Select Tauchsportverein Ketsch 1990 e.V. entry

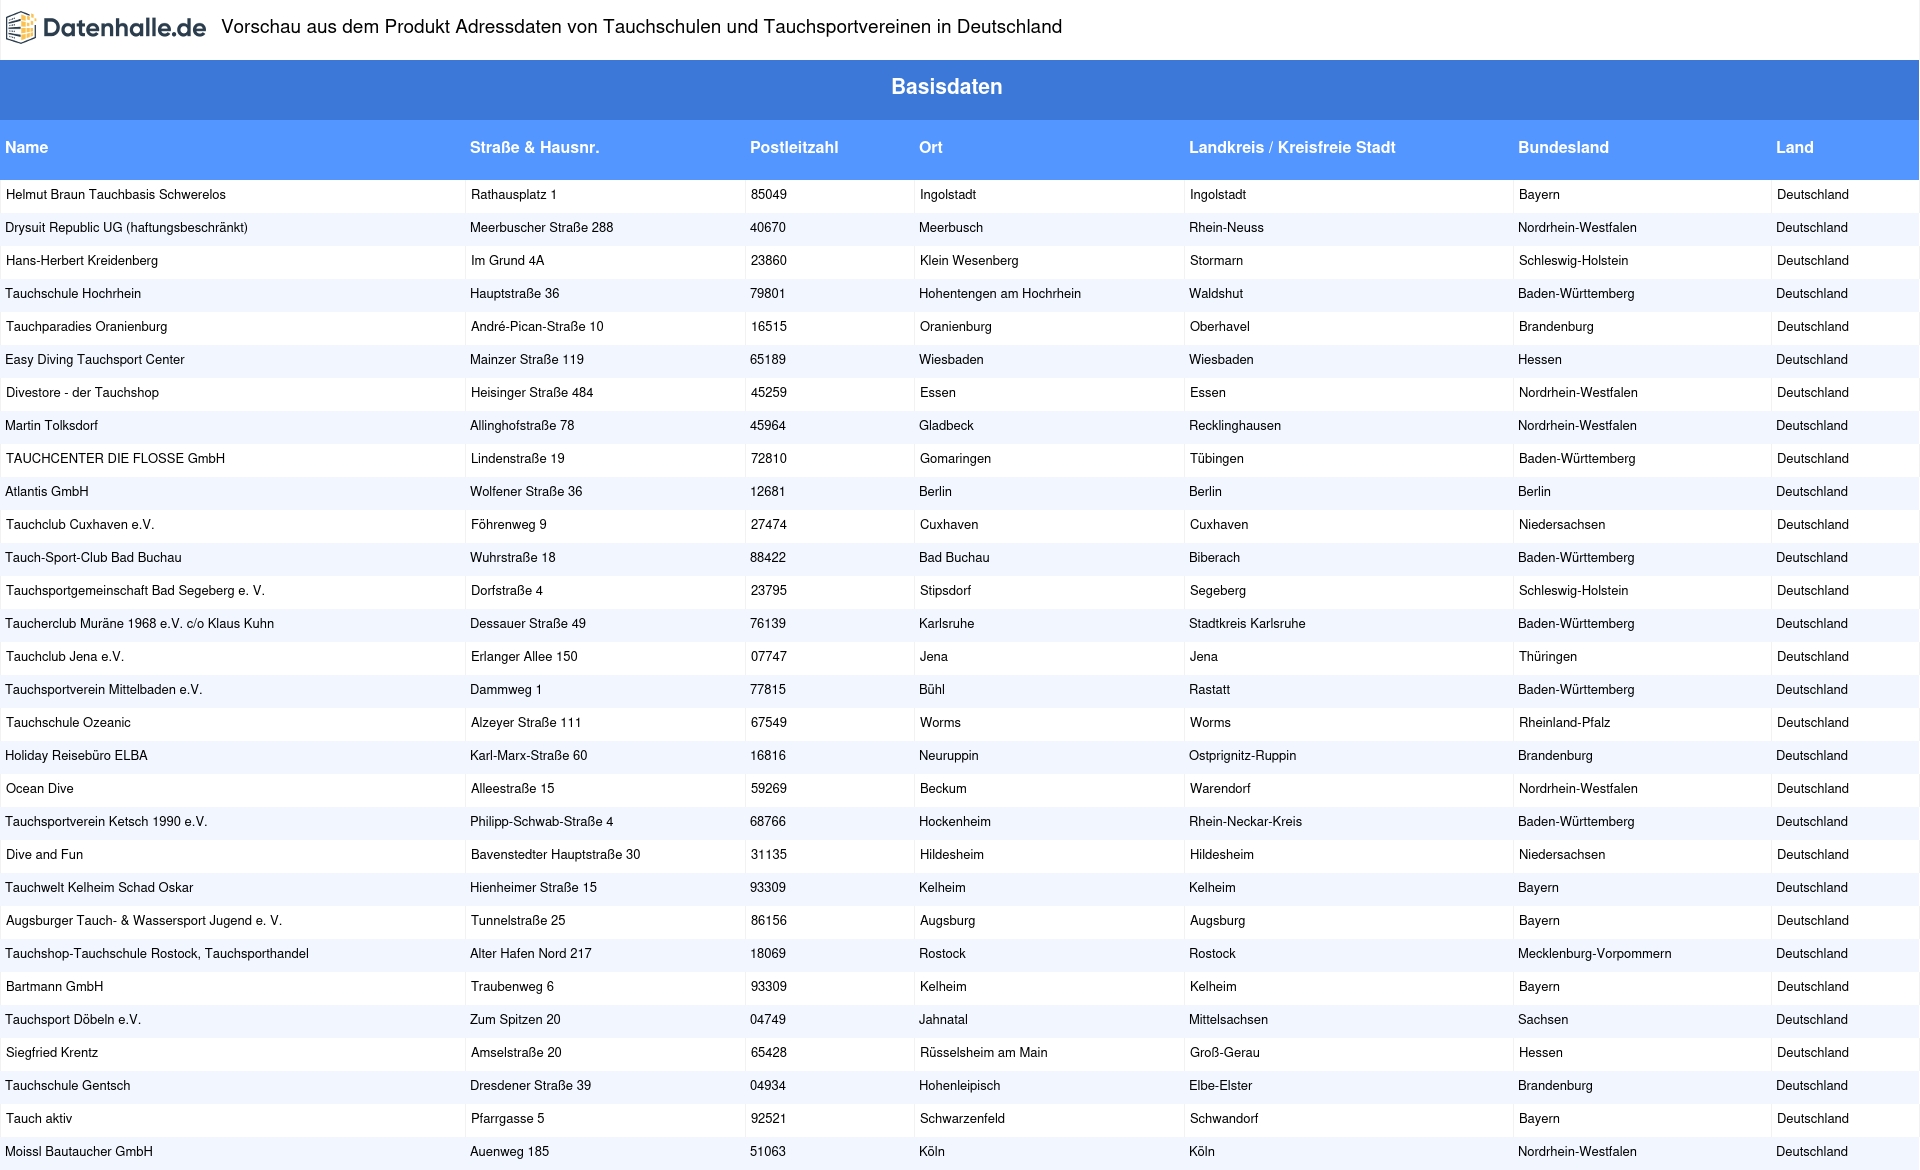click(x=106, y=822)
